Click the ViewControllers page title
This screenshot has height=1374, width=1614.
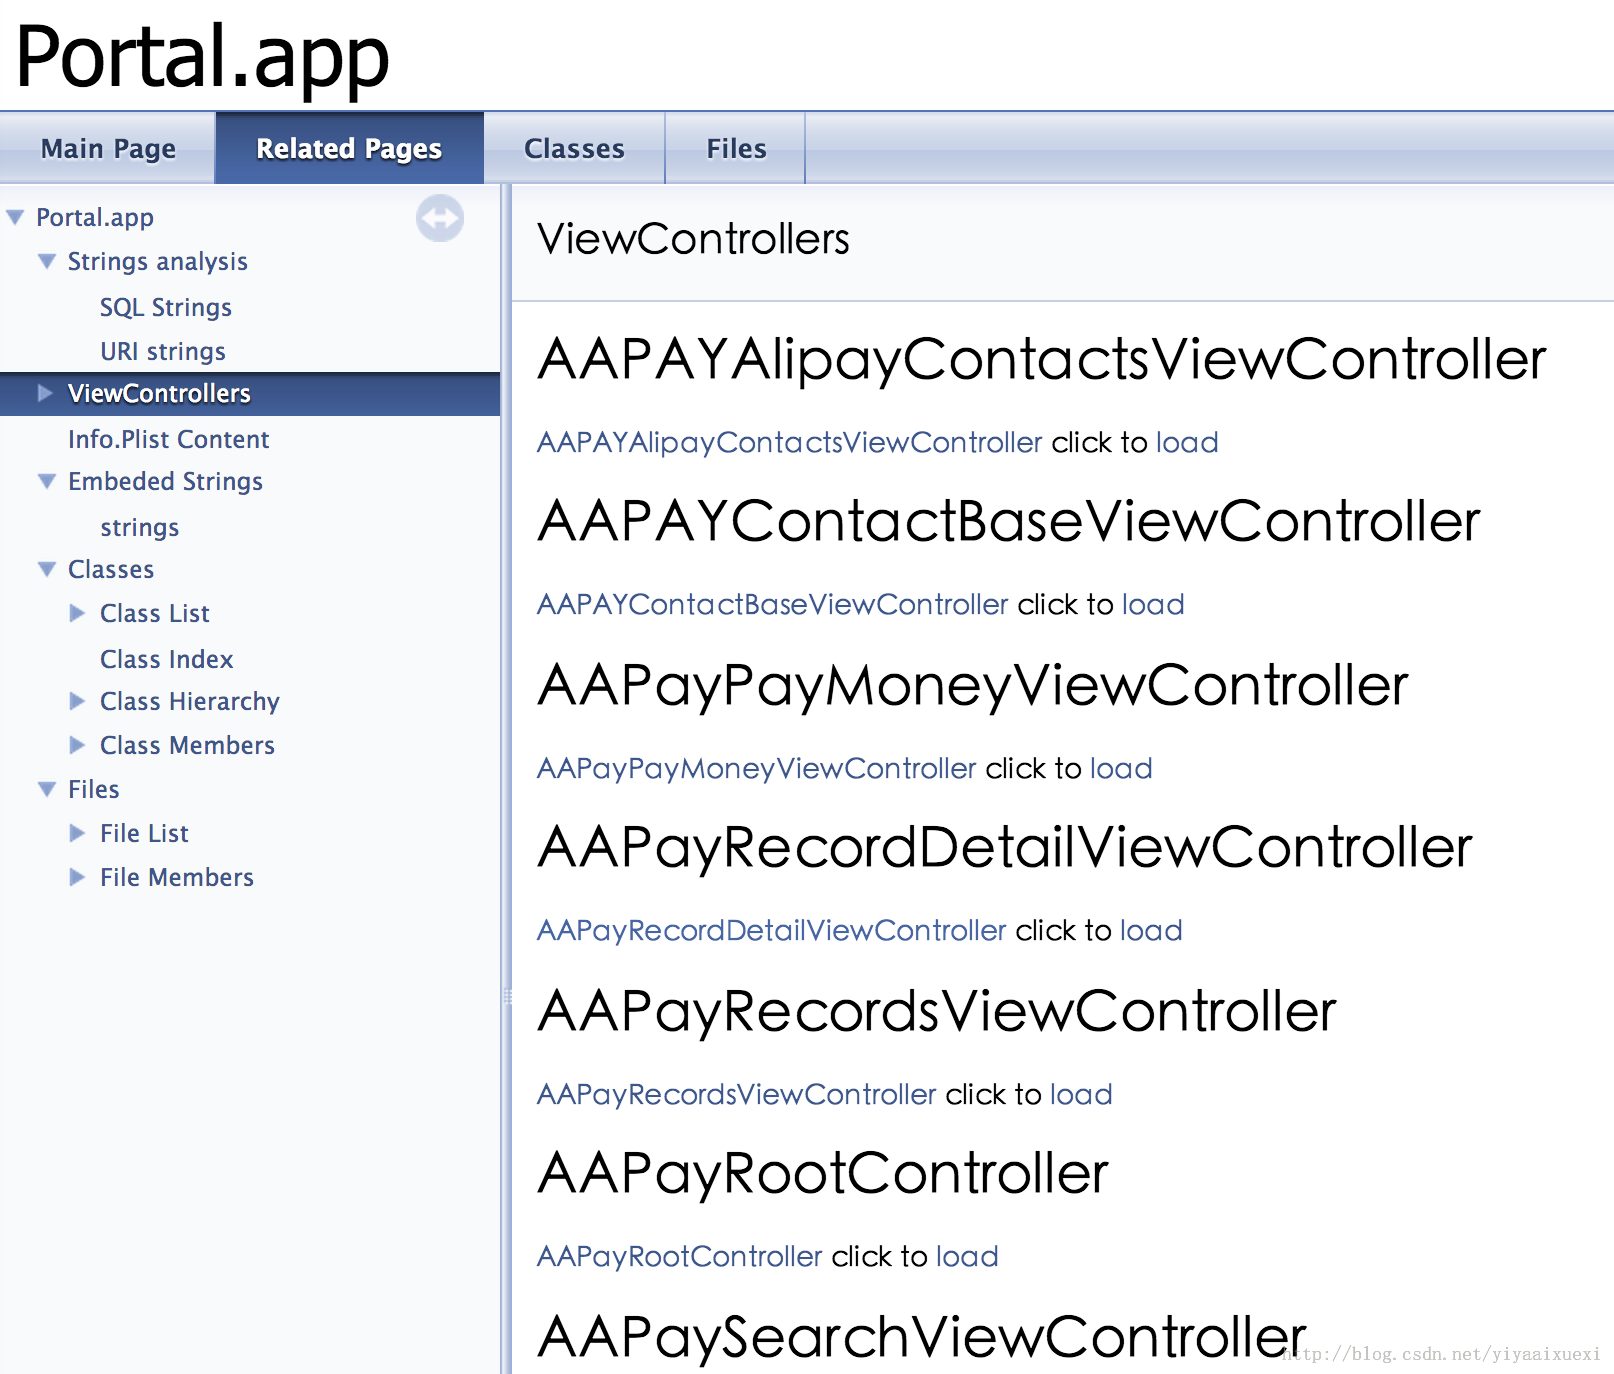(x=693, y=239)
